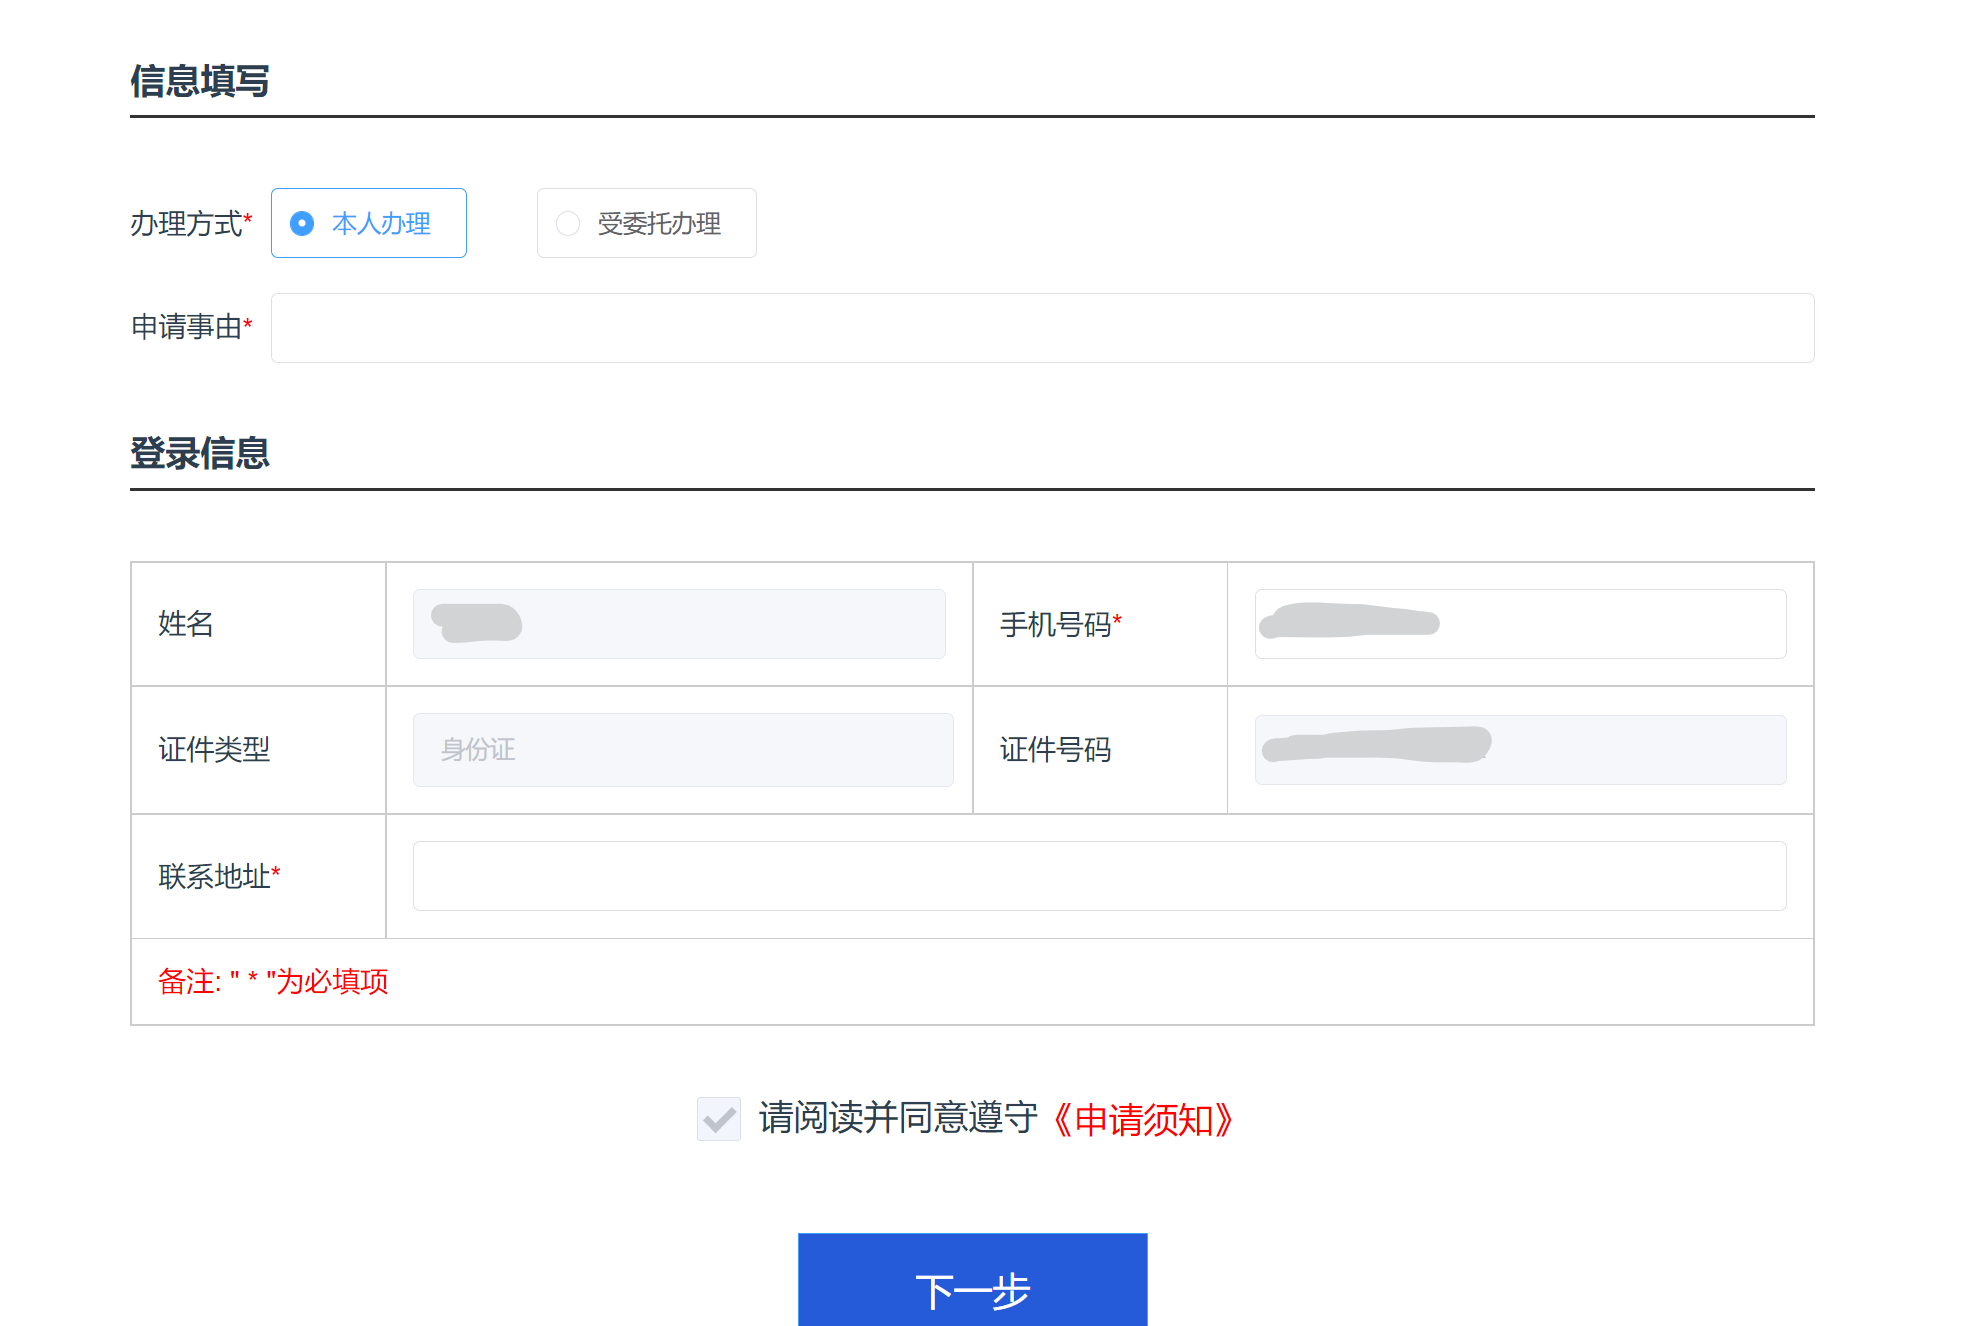Click the 申请事由 field label
Screen dimensions: 1979x1326
[187, 327]
